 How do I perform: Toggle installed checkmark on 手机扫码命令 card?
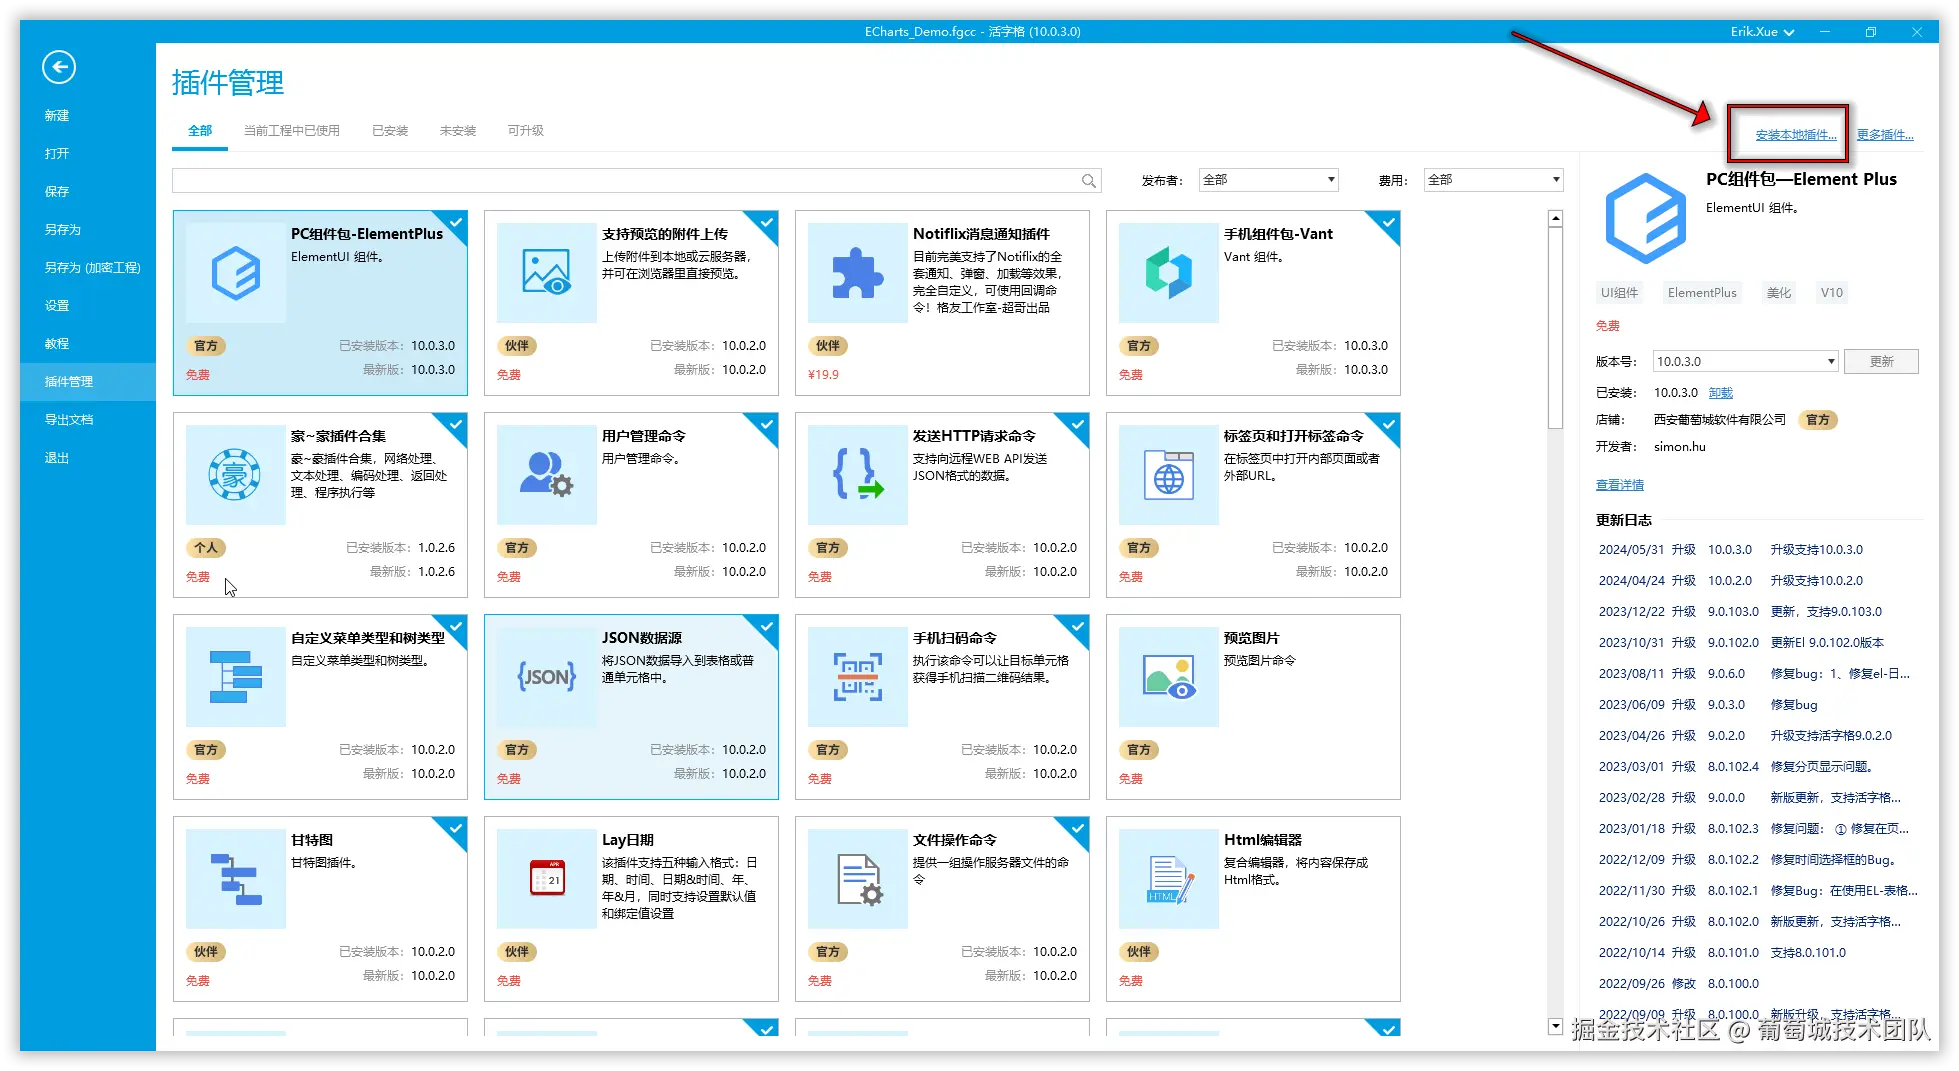click(x=1077, y=627)
